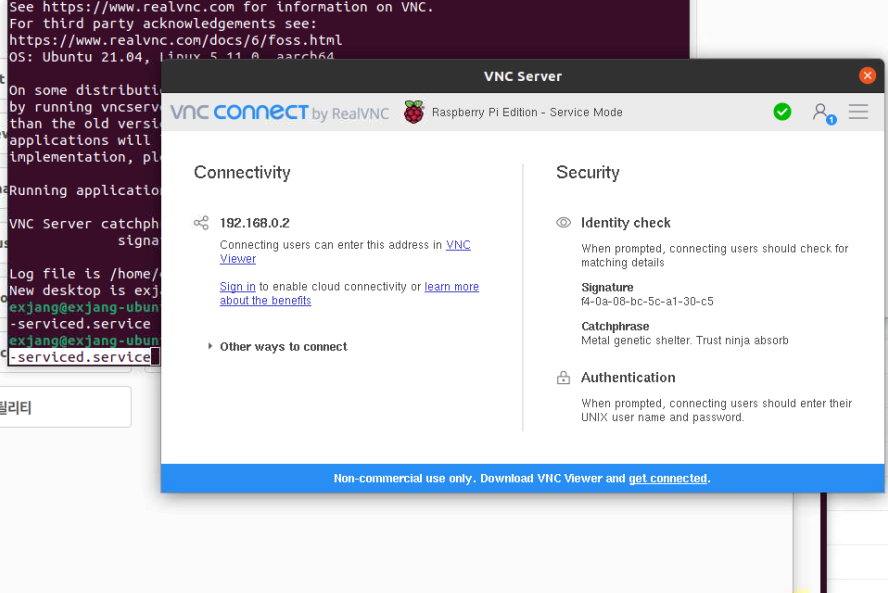
Task: Click the signature value f4-0a-08-bc-5c-a1-30-c5
Action: [647, 301]
